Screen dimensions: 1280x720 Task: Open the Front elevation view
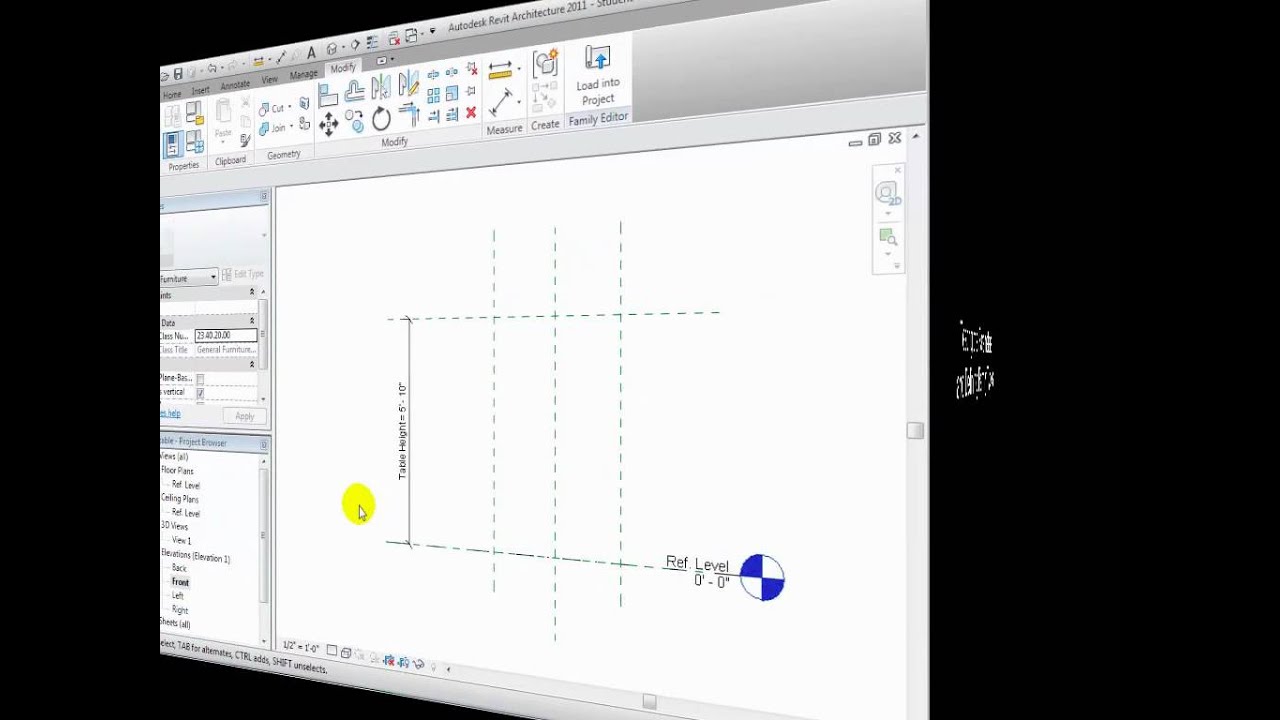point(180,582)
